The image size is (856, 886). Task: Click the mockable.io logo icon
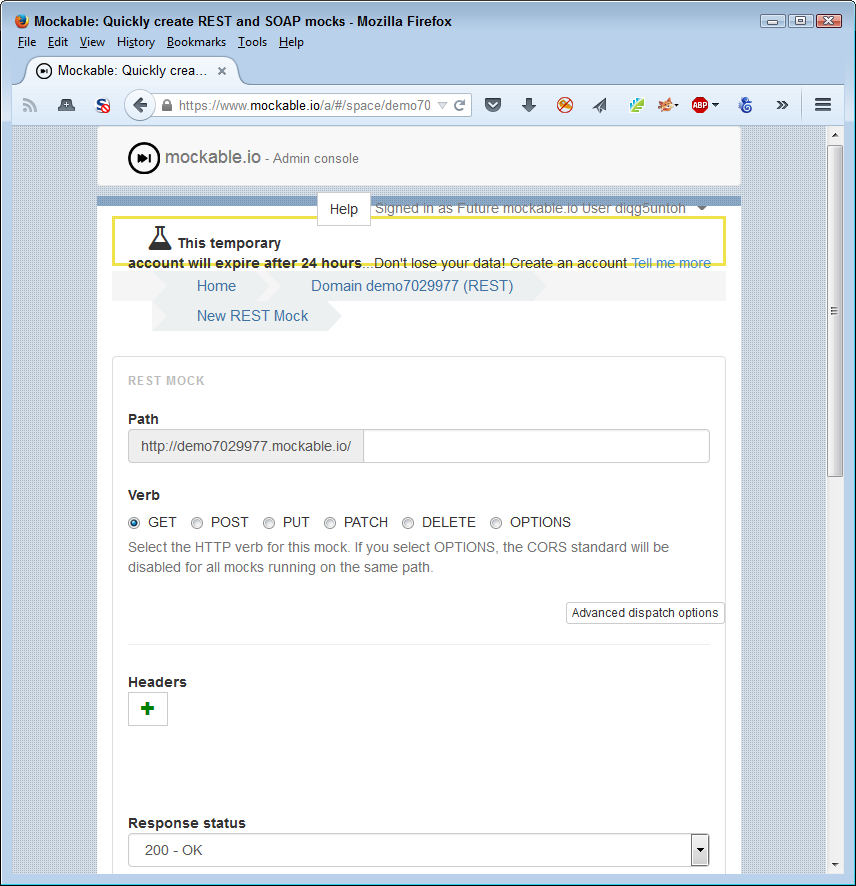coord(143,157)
